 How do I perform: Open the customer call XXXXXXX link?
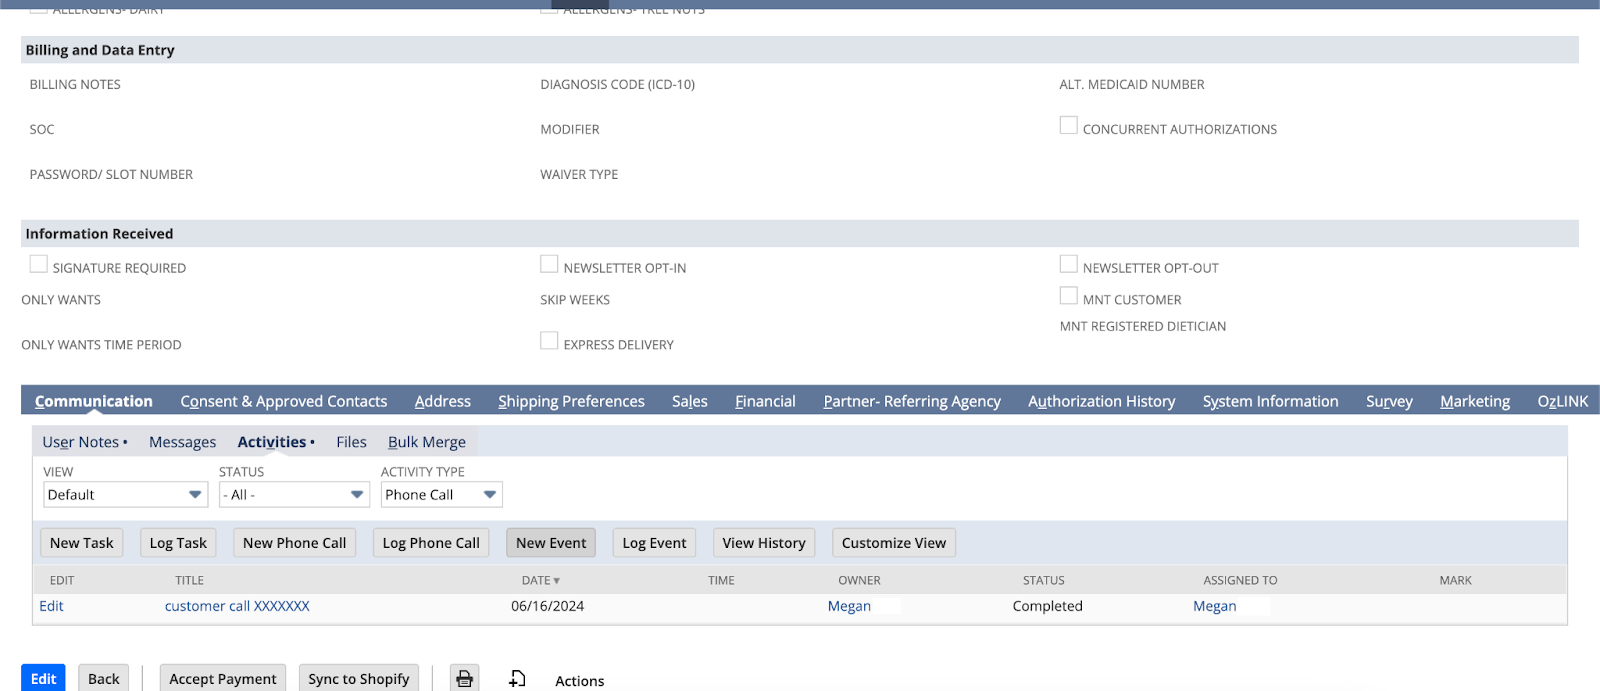237,606
